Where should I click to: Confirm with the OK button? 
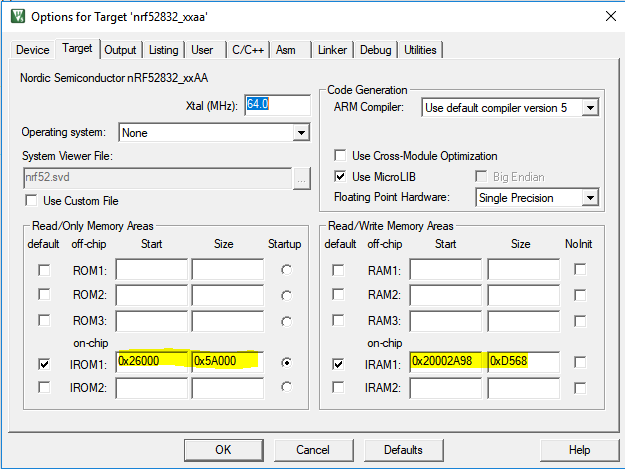tap(224, 450)
